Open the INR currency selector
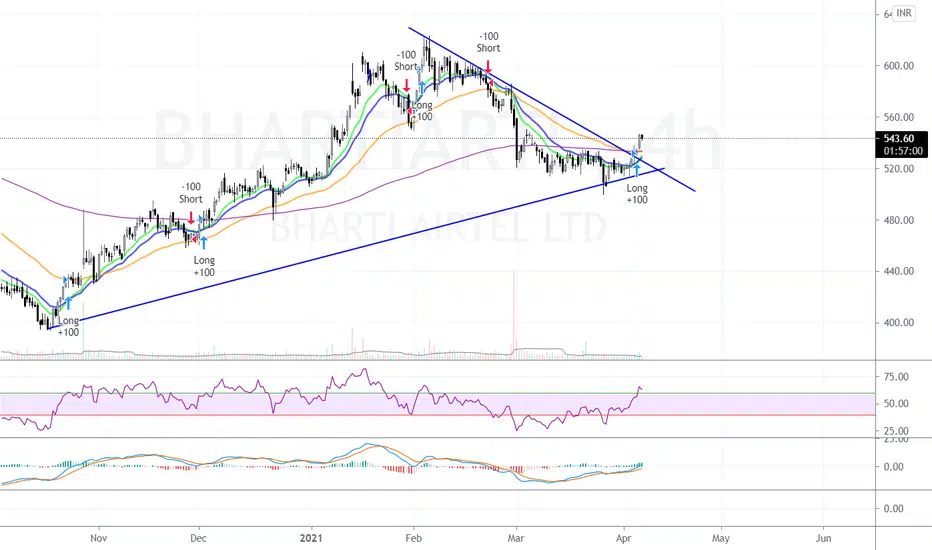This screenshot has height=550, width=932. point(904,13)
